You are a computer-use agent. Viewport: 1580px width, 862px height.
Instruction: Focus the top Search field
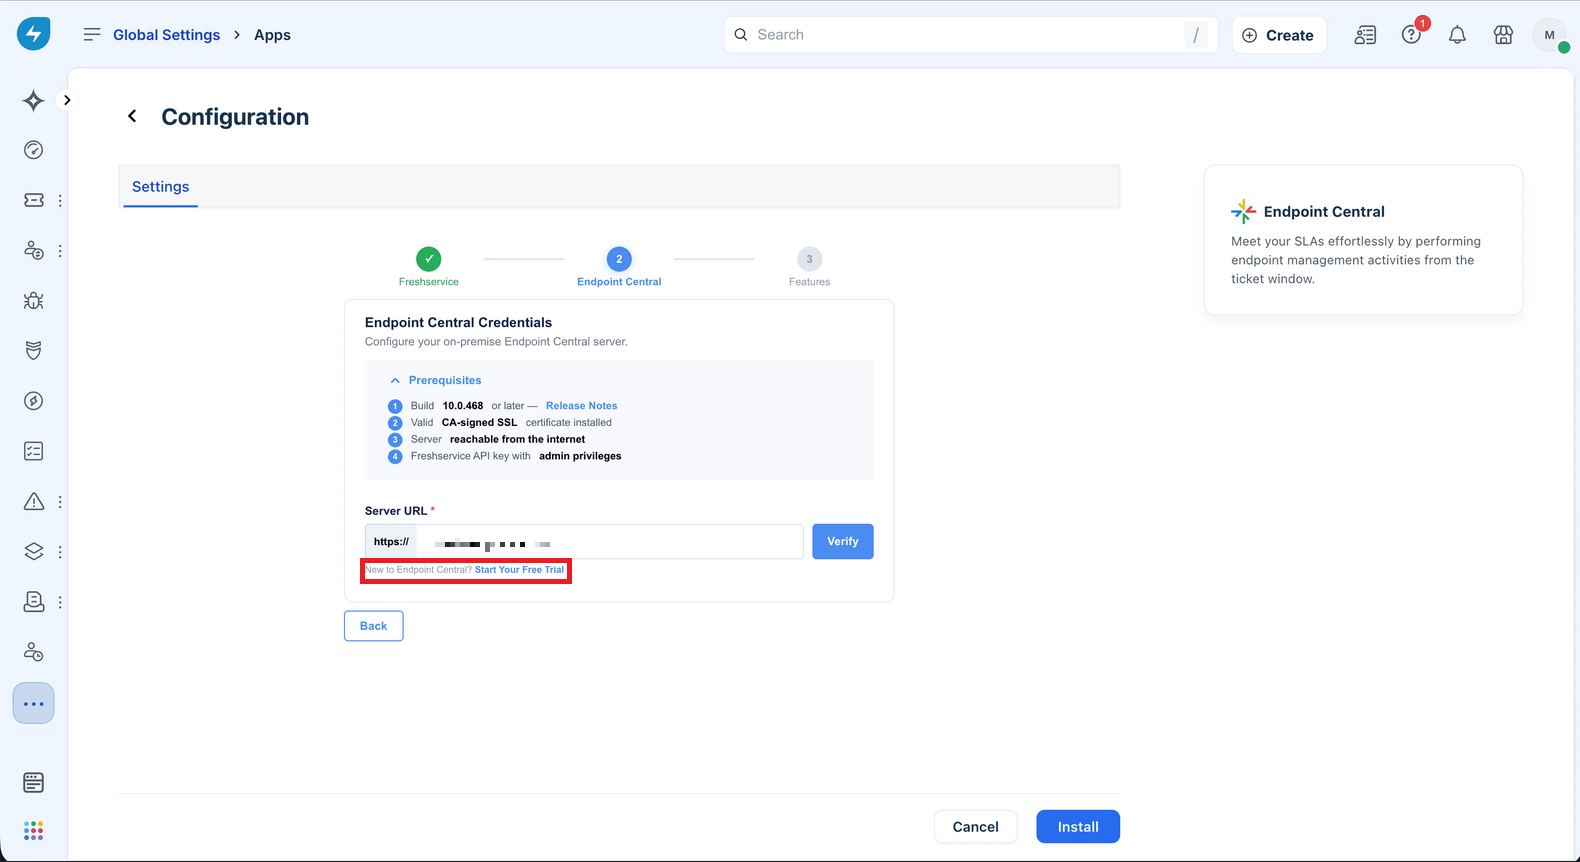point(970,35)
